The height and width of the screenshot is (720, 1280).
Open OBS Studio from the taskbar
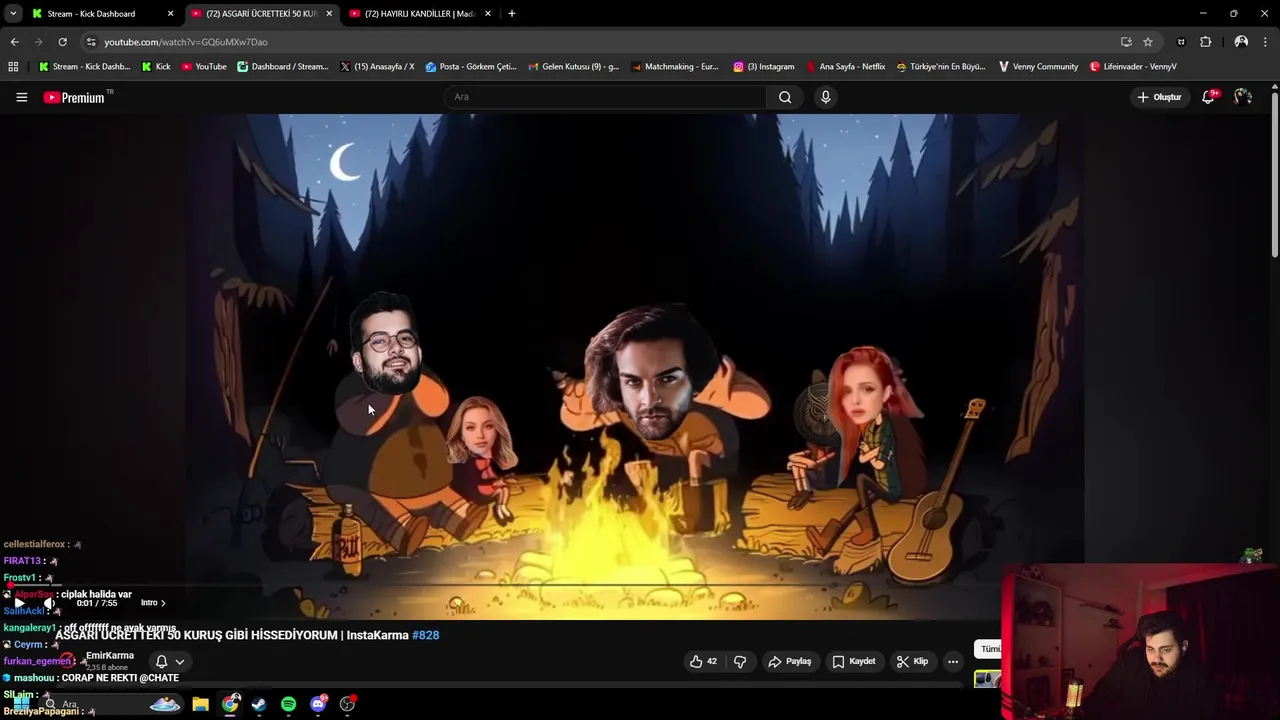tap(347, 704)
